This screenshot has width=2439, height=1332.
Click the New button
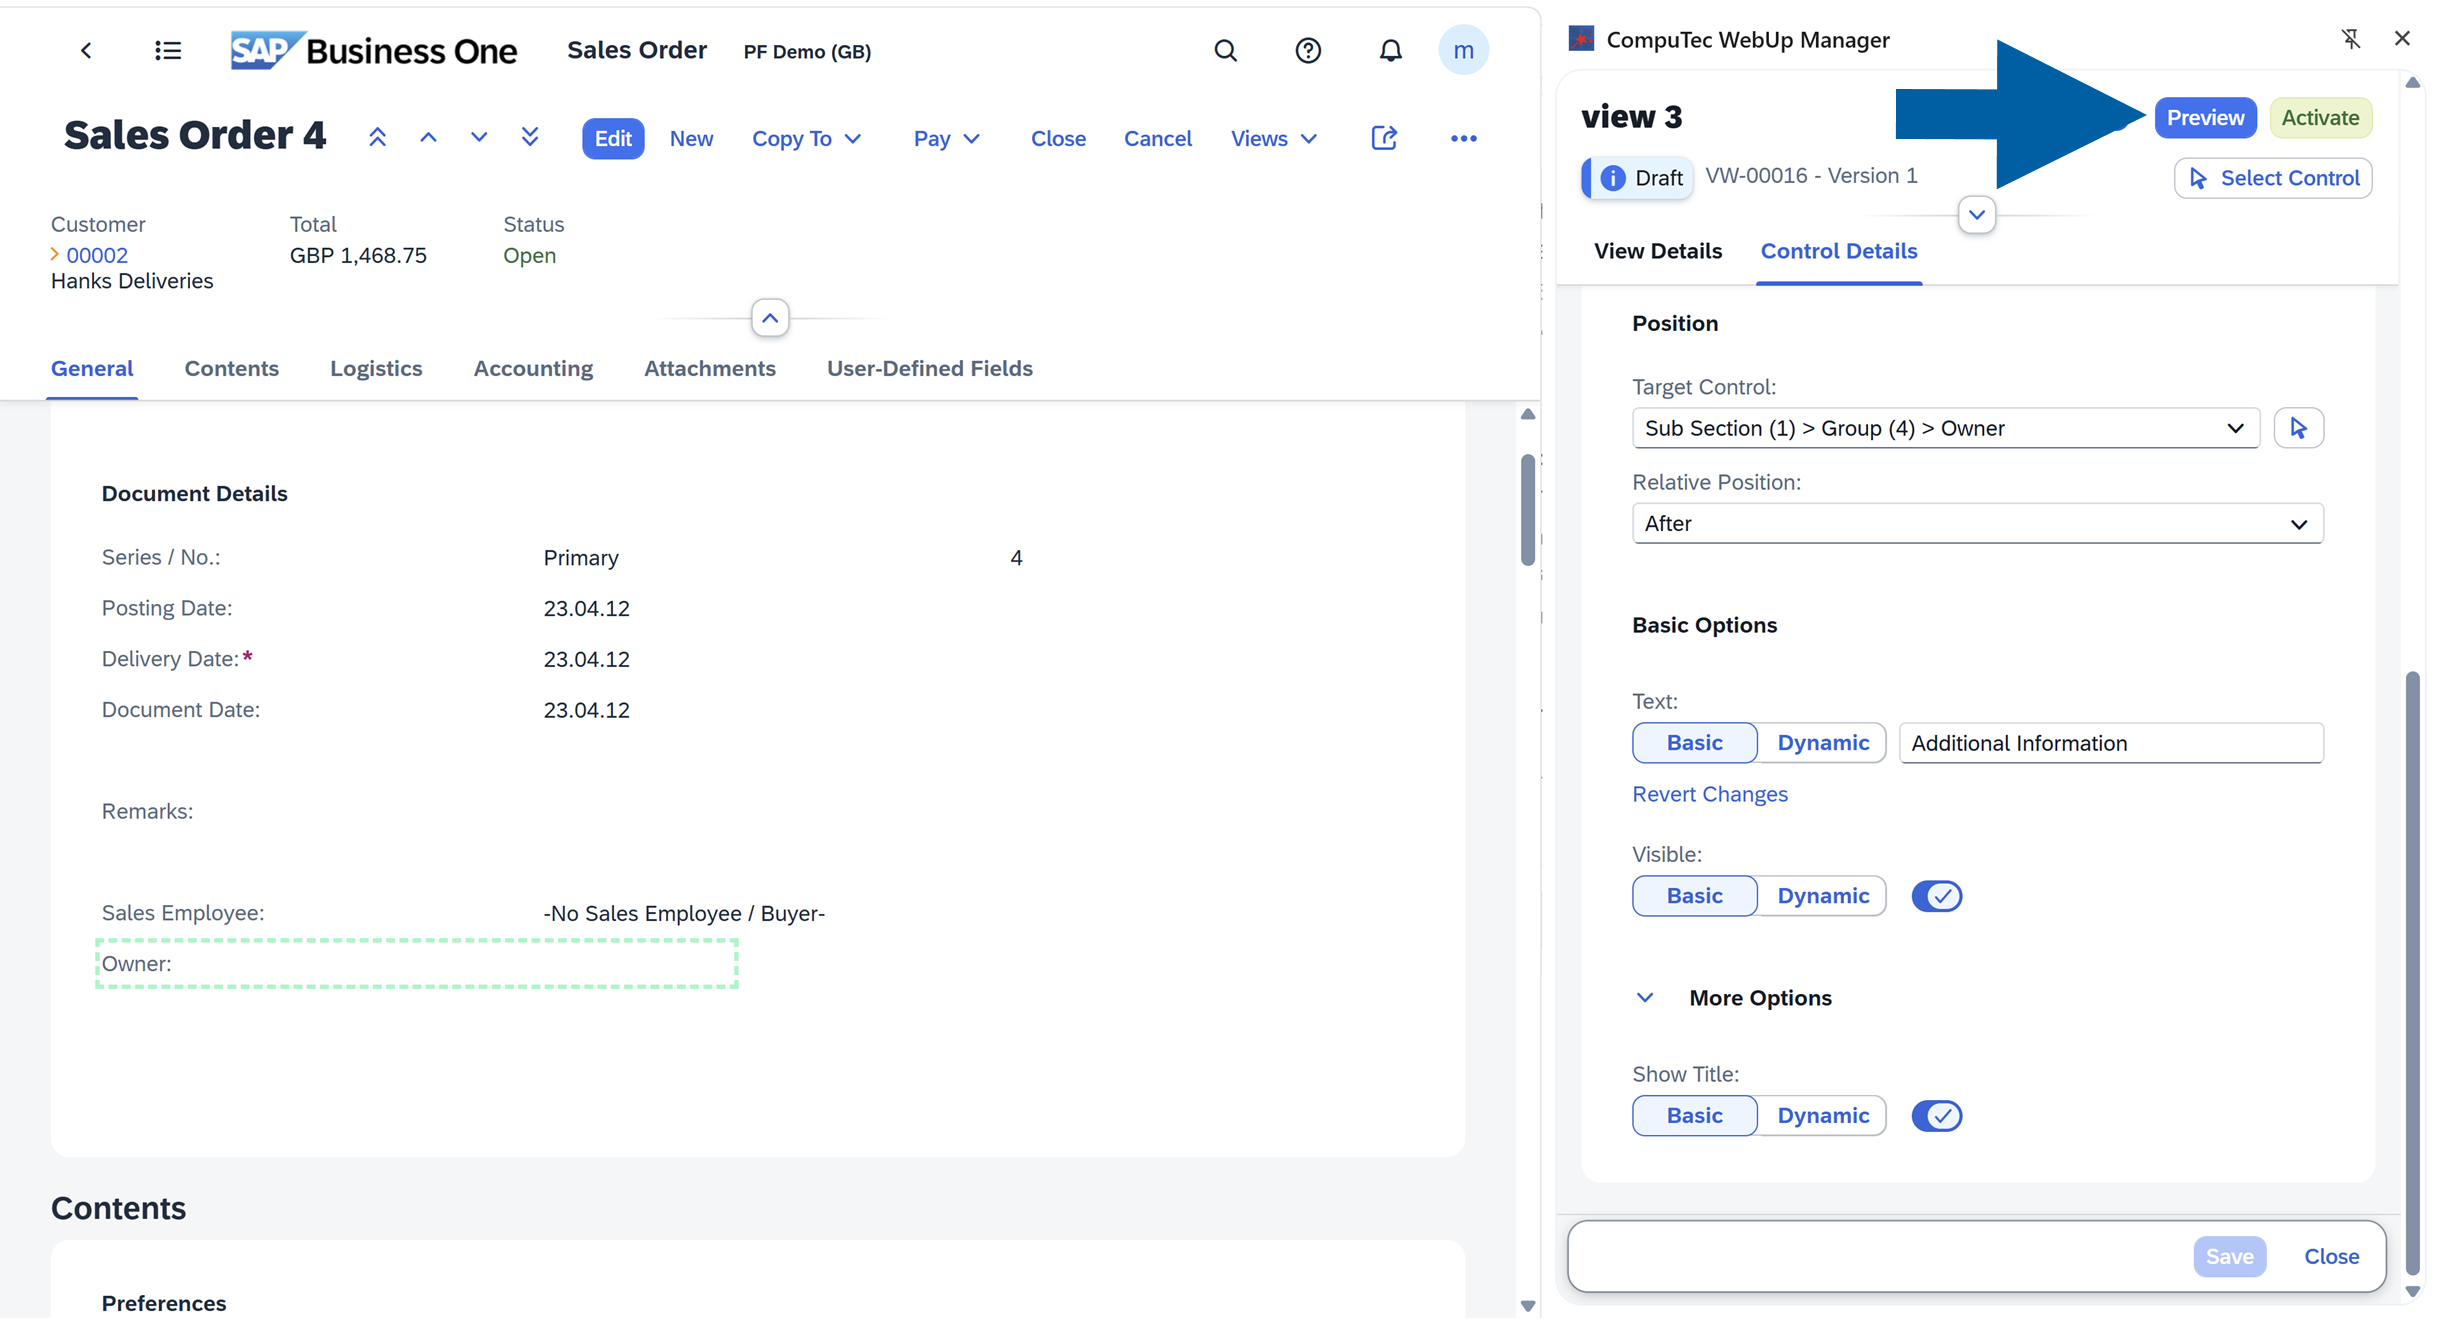691,139
